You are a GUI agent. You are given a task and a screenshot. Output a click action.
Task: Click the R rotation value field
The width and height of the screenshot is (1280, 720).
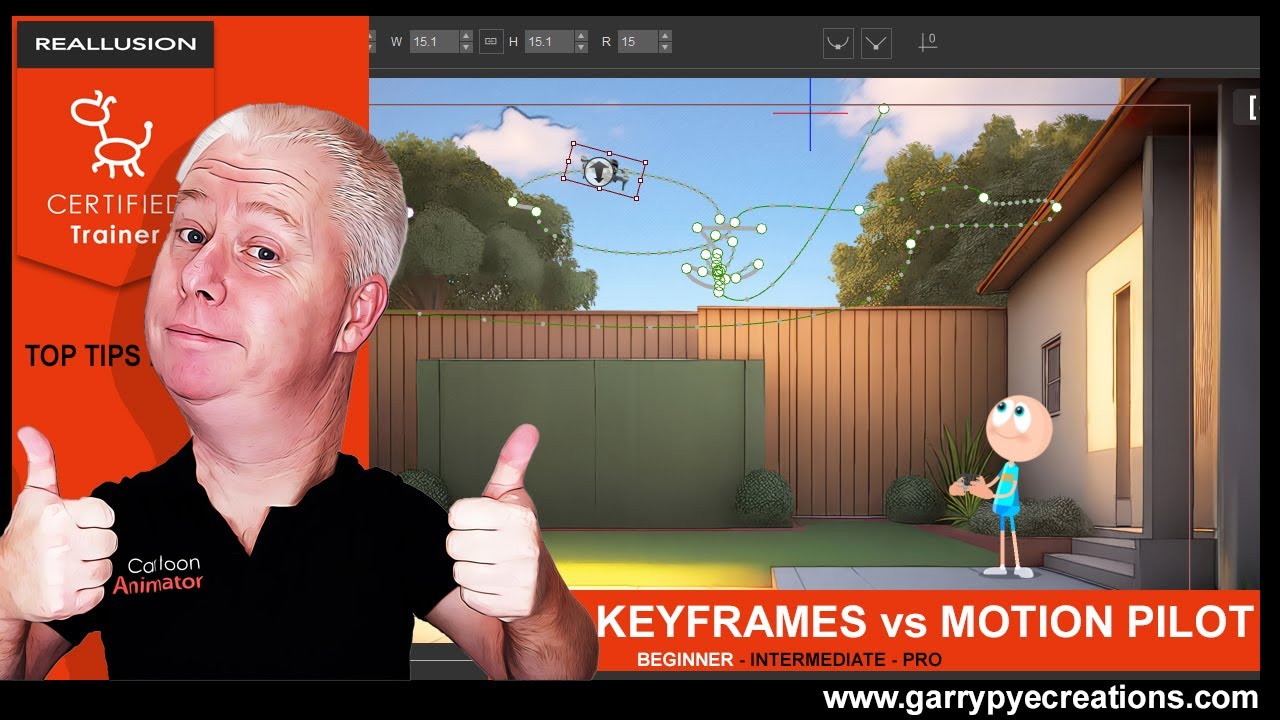pos(638,42)
